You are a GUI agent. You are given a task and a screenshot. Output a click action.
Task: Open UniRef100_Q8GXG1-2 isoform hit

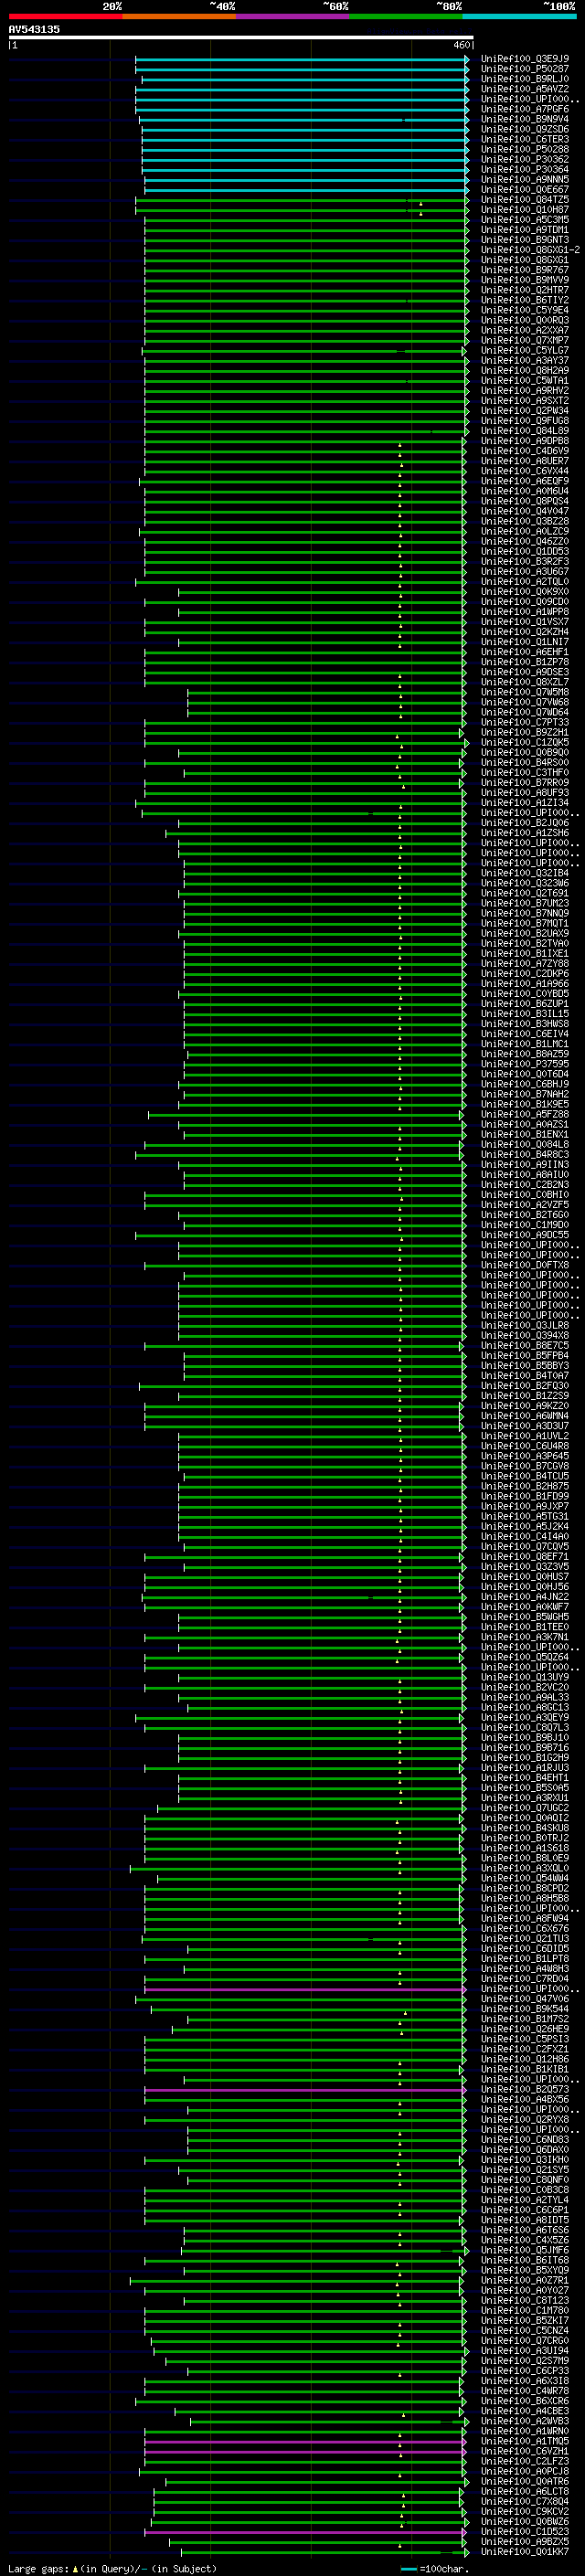(x=530, y=250)
